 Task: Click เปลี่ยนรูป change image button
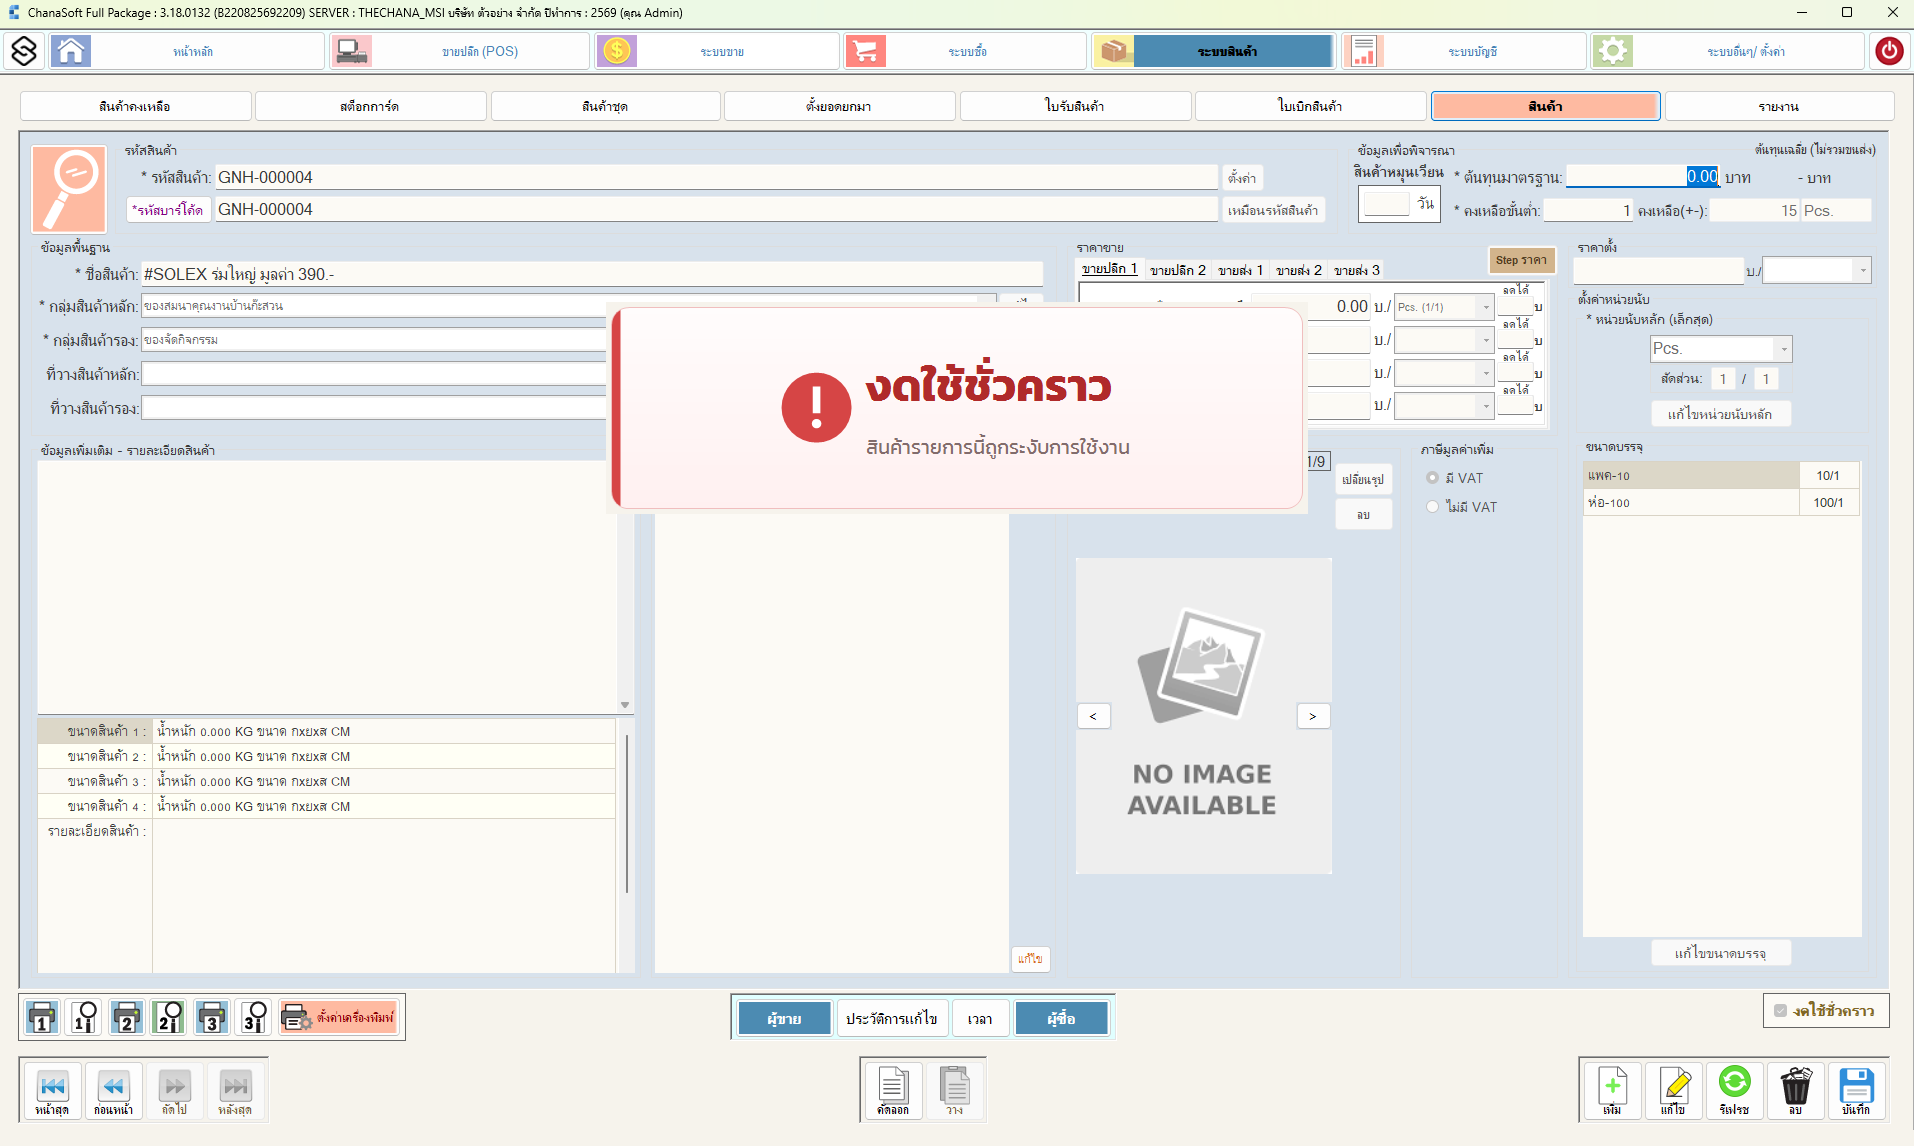point(1363,480)
